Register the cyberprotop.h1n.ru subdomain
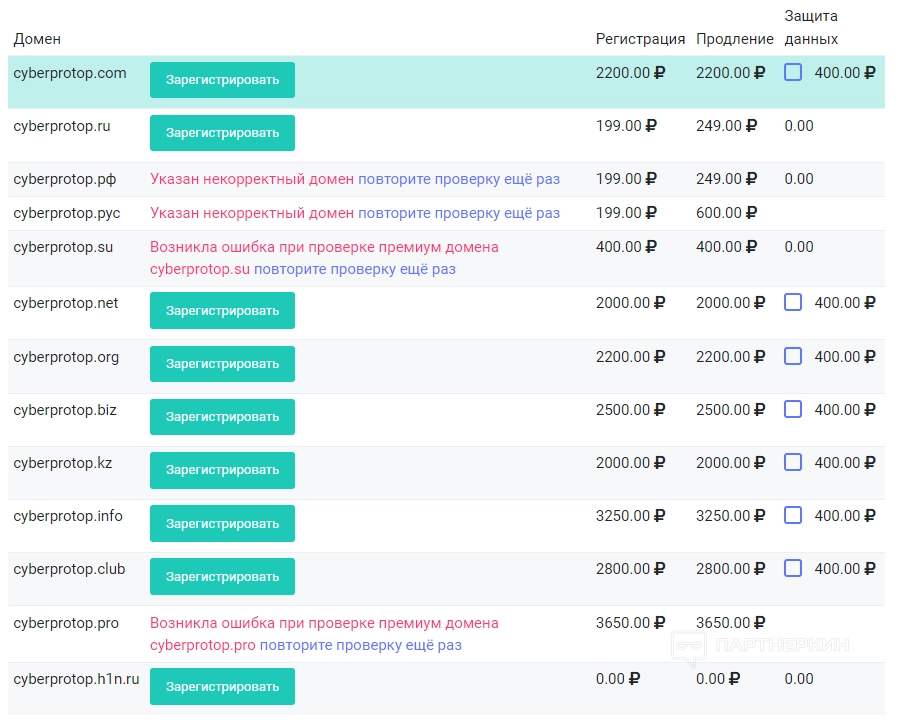 click(x=222, y=686)
